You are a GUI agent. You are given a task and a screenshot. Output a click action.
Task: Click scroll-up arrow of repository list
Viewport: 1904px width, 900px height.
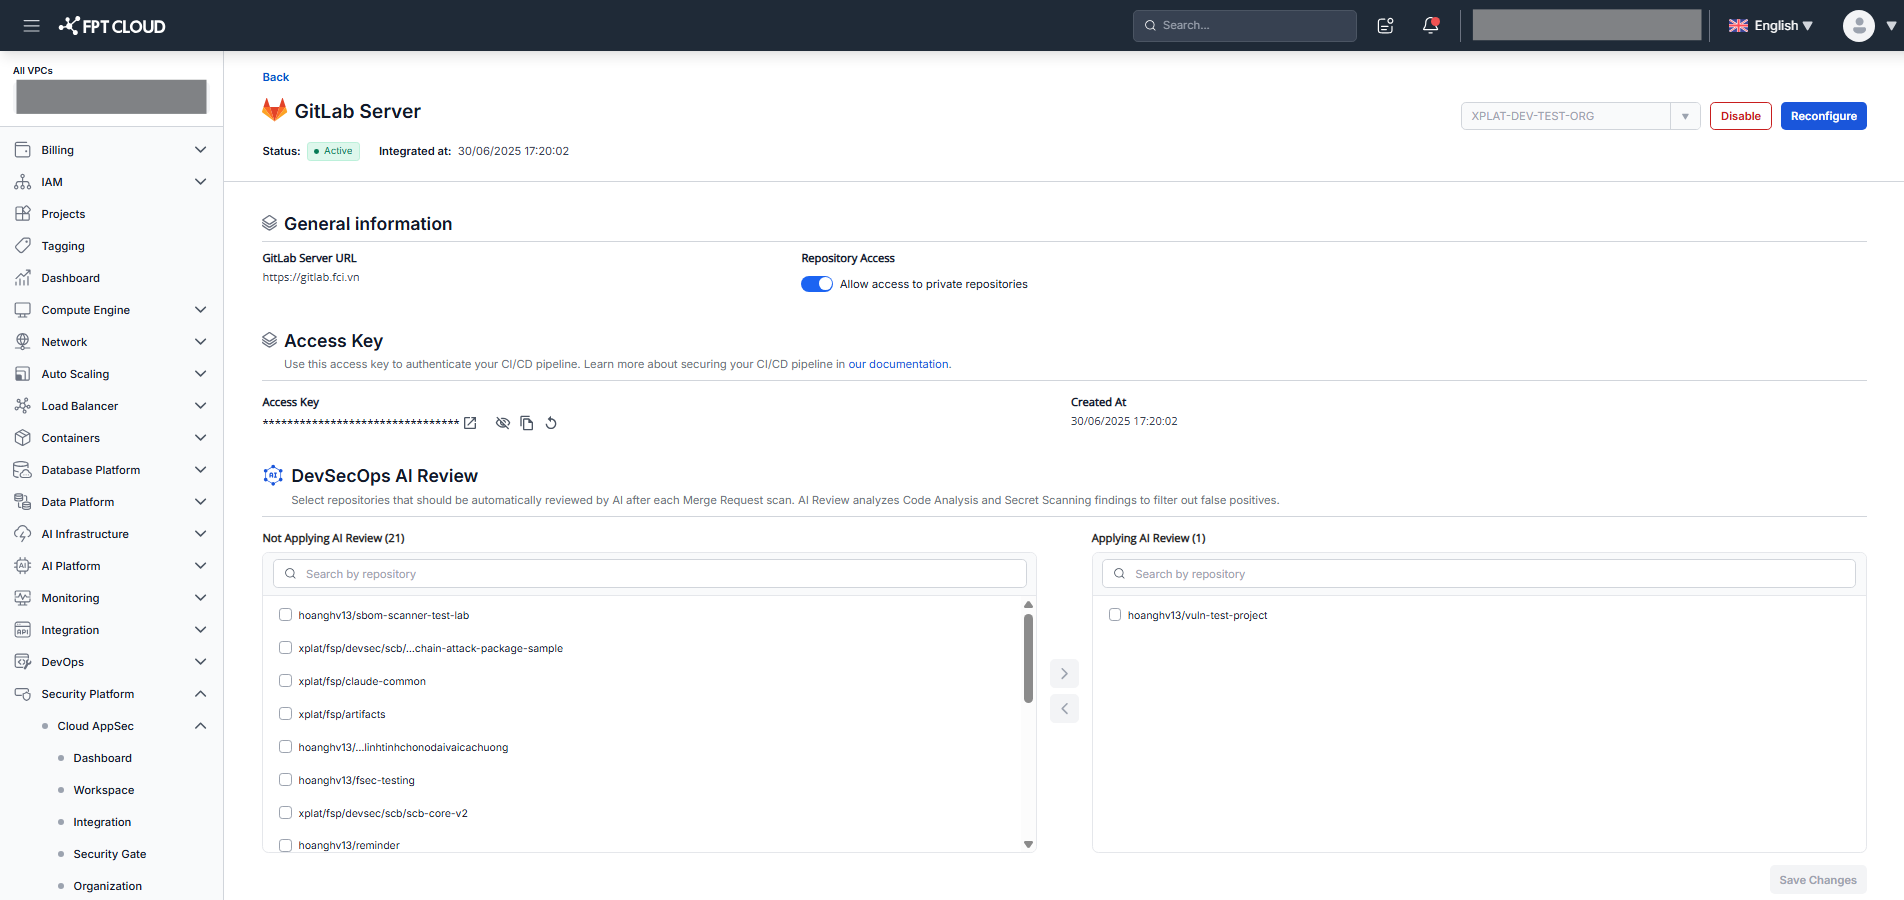[1028, 605]
